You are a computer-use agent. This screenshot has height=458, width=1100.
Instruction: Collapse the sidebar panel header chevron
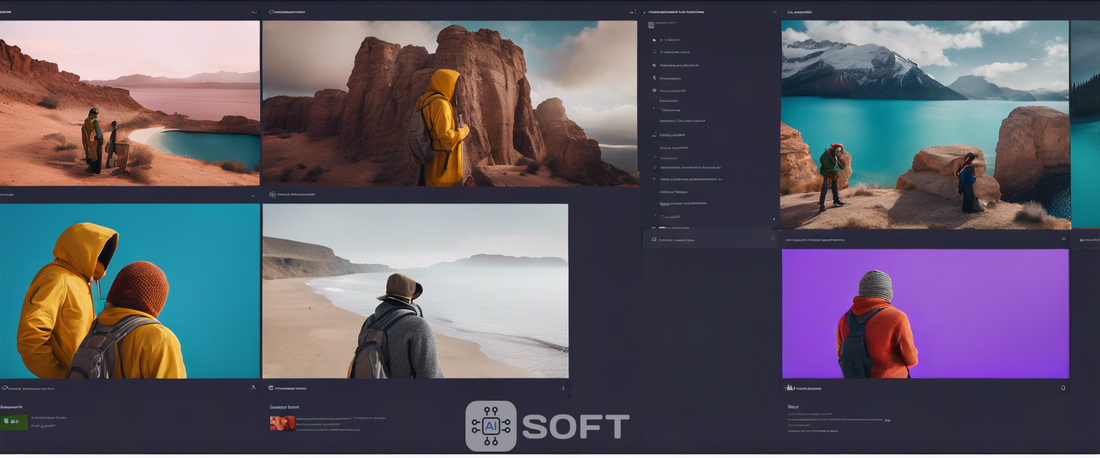click(774, 12)
